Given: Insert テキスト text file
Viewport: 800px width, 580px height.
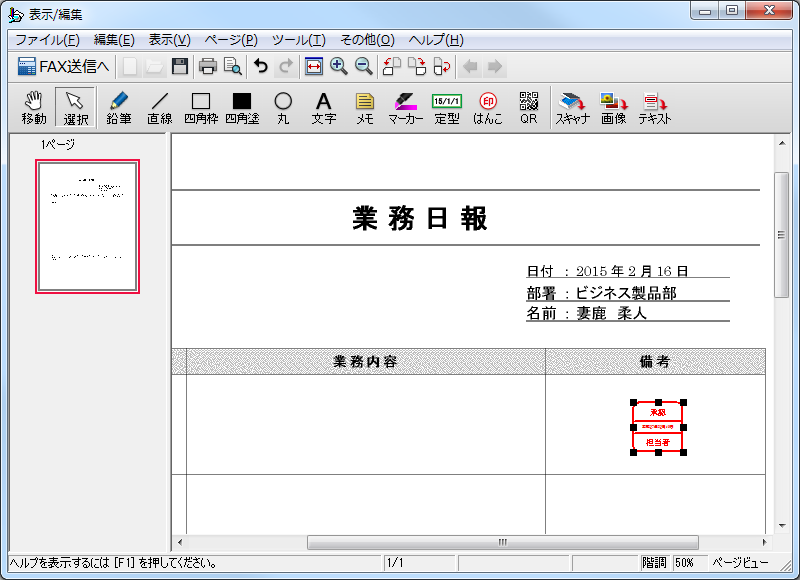Looking at the screenshot, I should [655, 108].
